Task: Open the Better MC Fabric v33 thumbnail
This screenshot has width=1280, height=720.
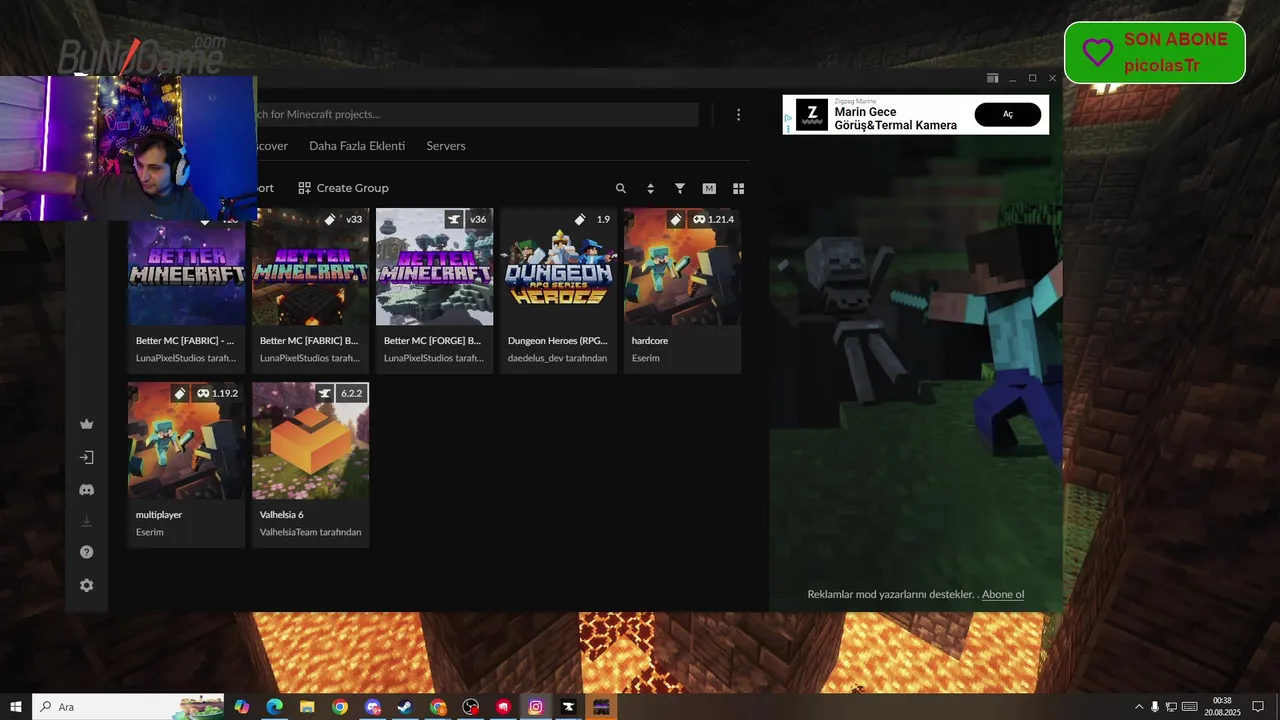Action: click(x=310, y=267)
